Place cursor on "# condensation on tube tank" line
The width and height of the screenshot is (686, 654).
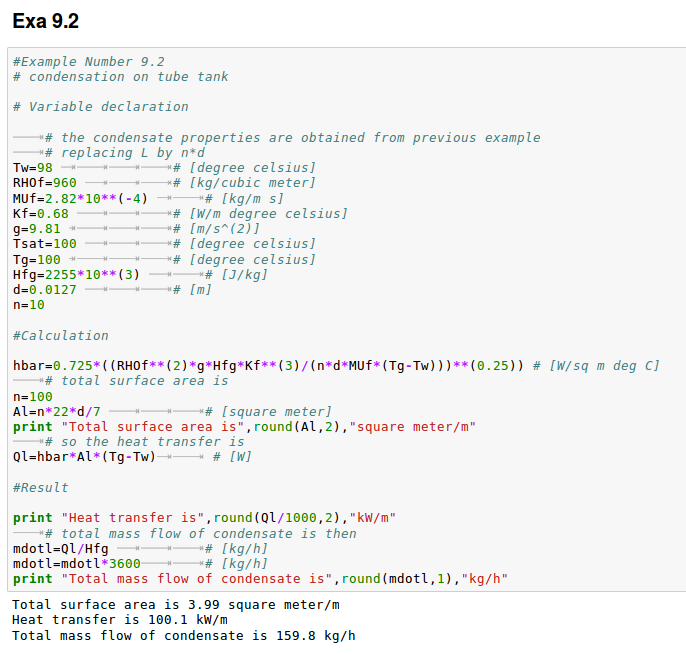click(120, 77)
